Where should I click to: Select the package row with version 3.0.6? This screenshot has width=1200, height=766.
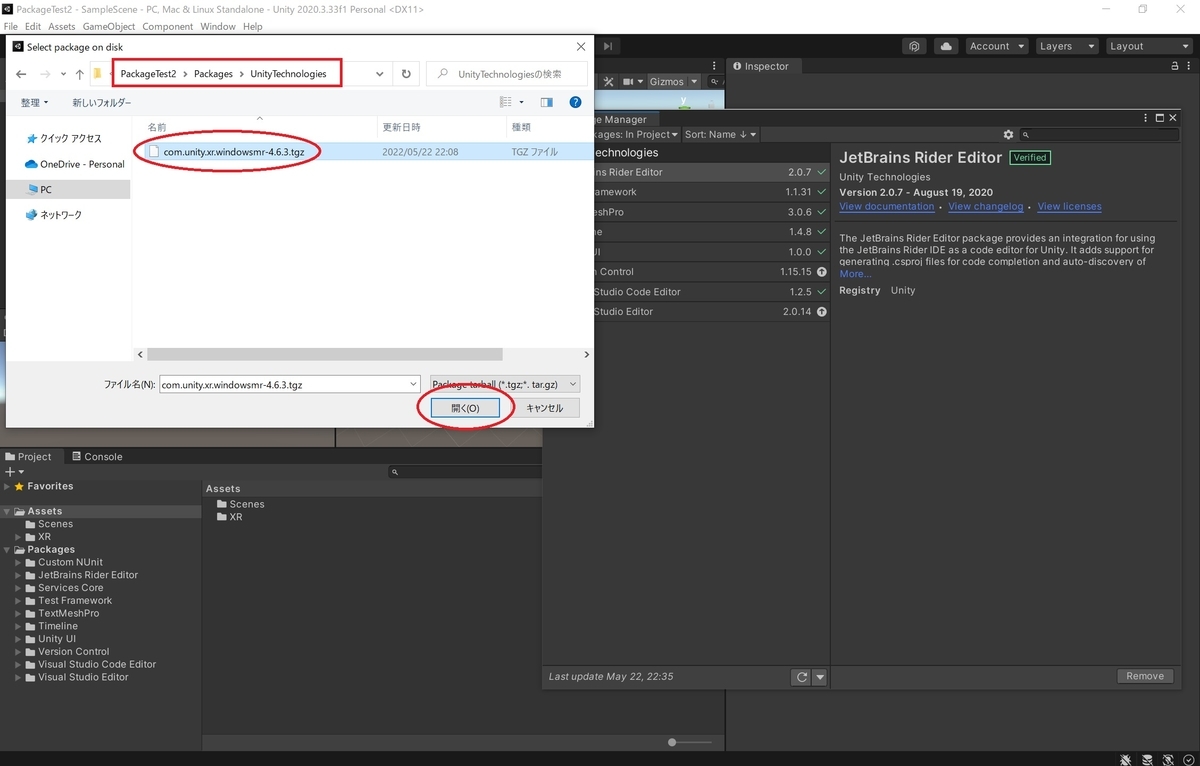click(687, 212)
